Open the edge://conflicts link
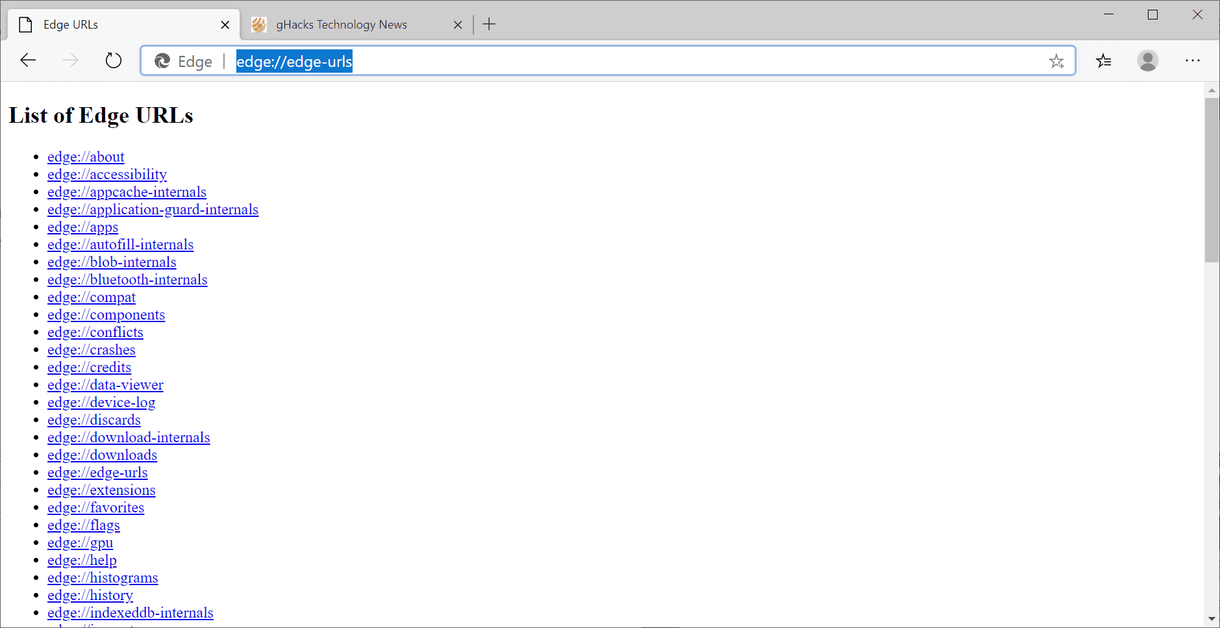 point(95,332)
